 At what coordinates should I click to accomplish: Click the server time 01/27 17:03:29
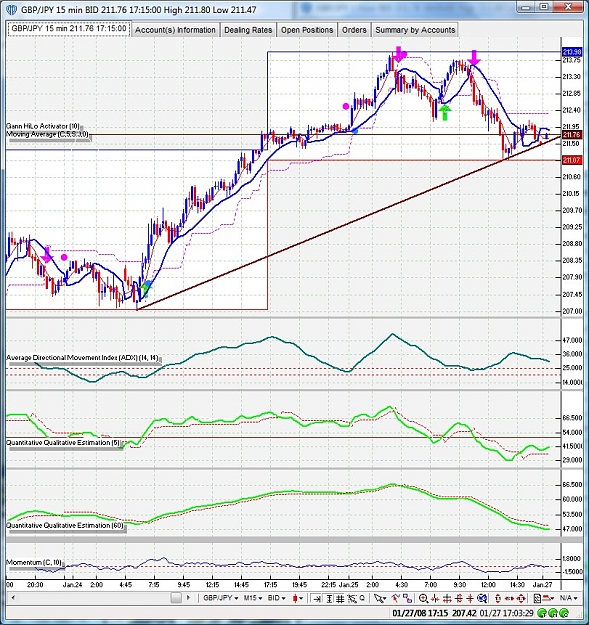(507, 613)
